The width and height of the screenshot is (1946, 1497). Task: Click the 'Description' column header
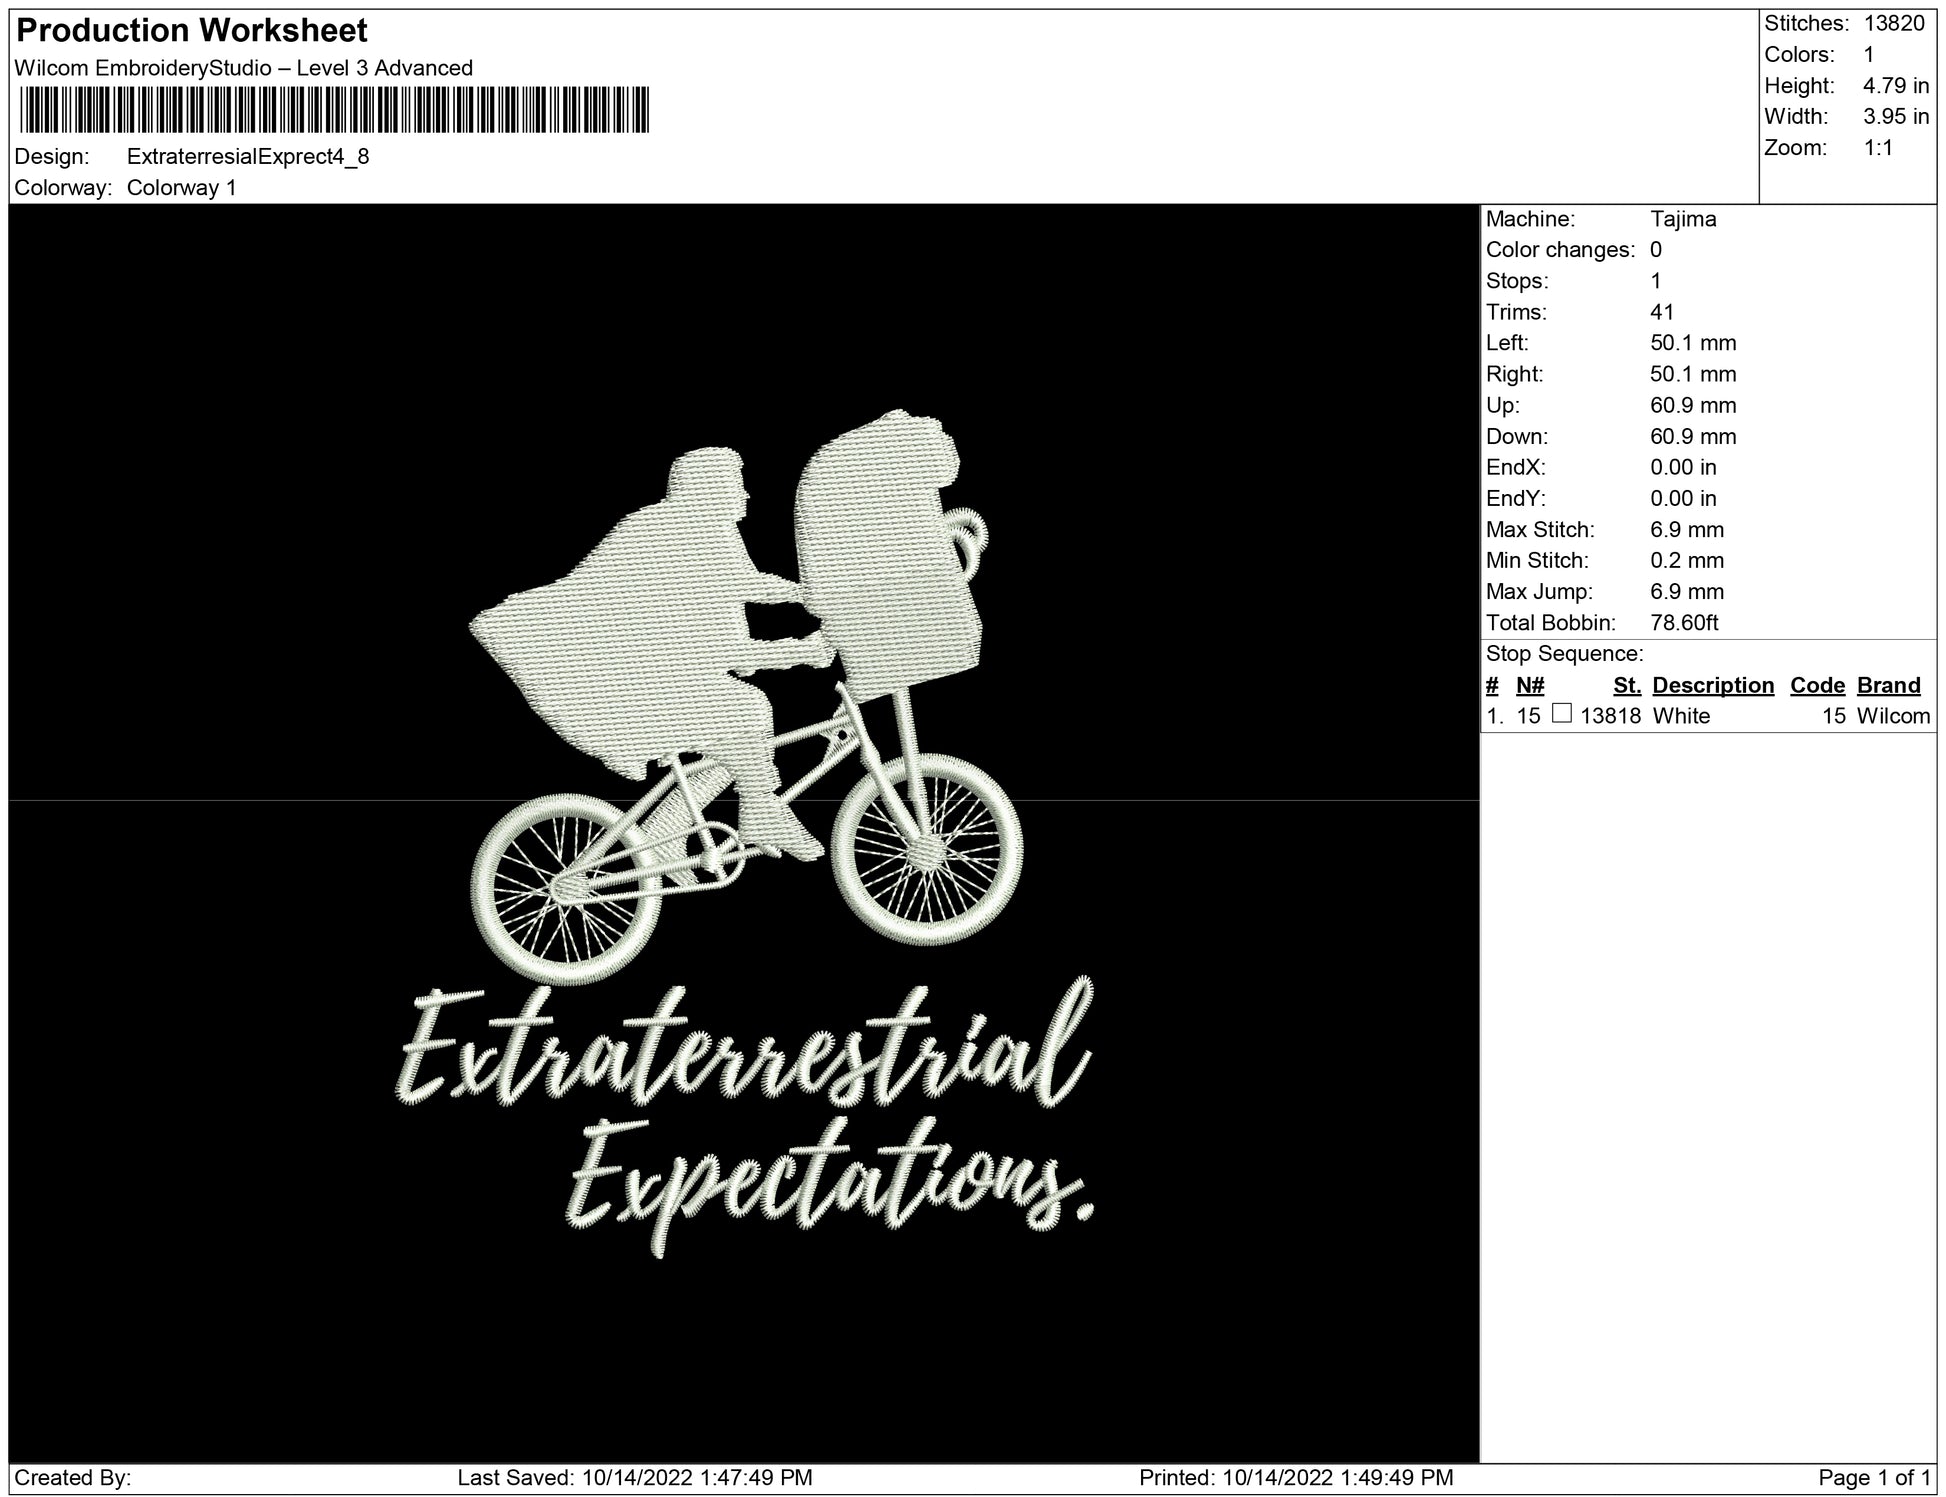[x=1712, y=685]
